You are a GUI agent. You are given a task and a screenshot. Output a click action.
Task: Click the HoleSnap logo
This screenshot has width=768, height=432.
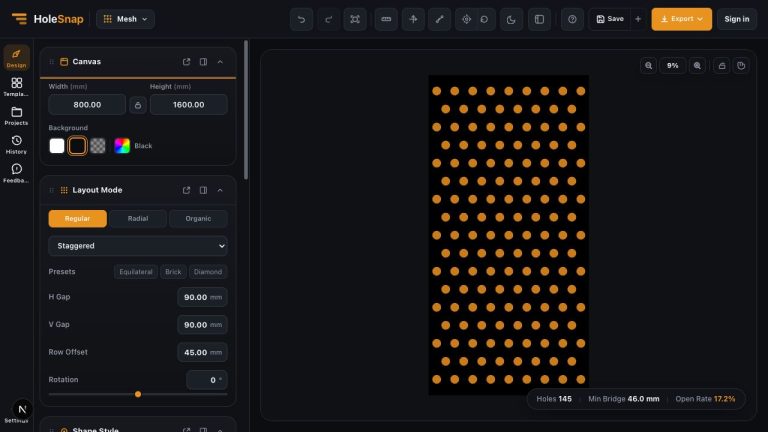(x=48, y=19)
